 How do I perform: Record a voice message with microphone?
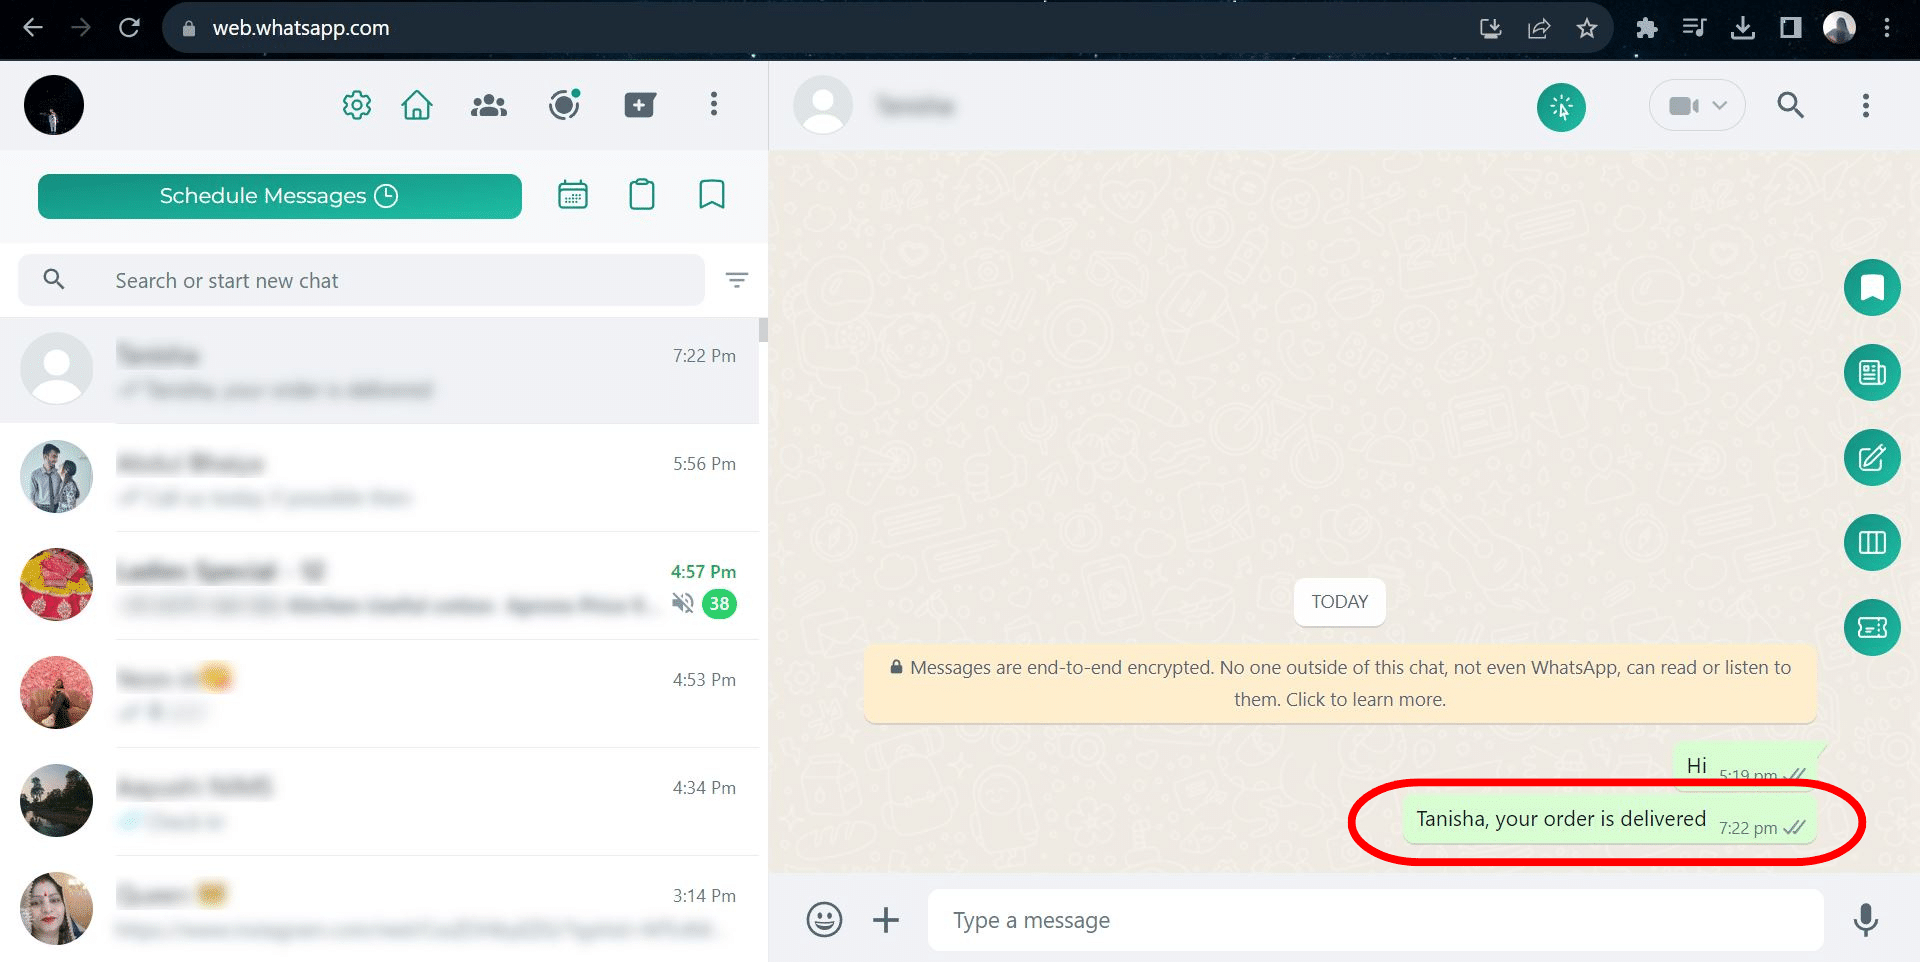pyautogui.click(x=1865, y=919)
